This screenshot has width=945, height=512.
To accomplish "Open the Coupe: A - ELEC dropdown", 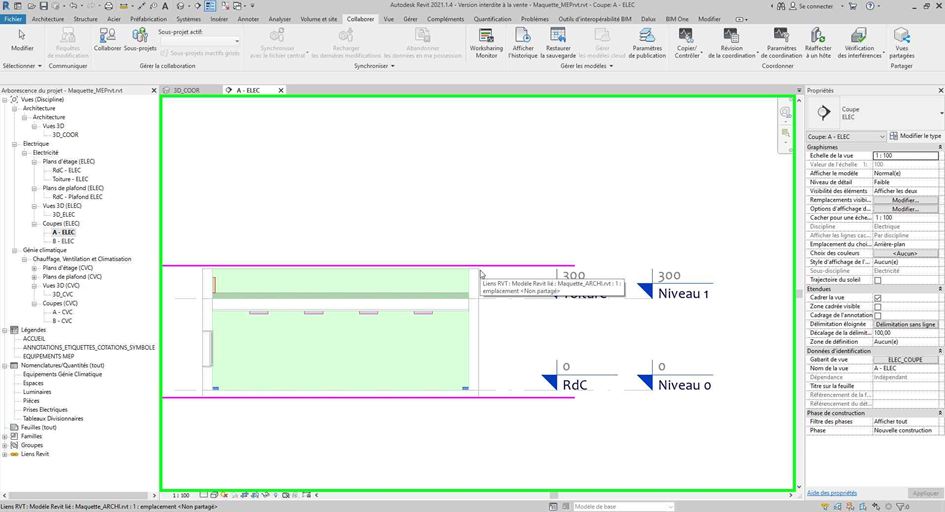I will [x=846, y=136].
